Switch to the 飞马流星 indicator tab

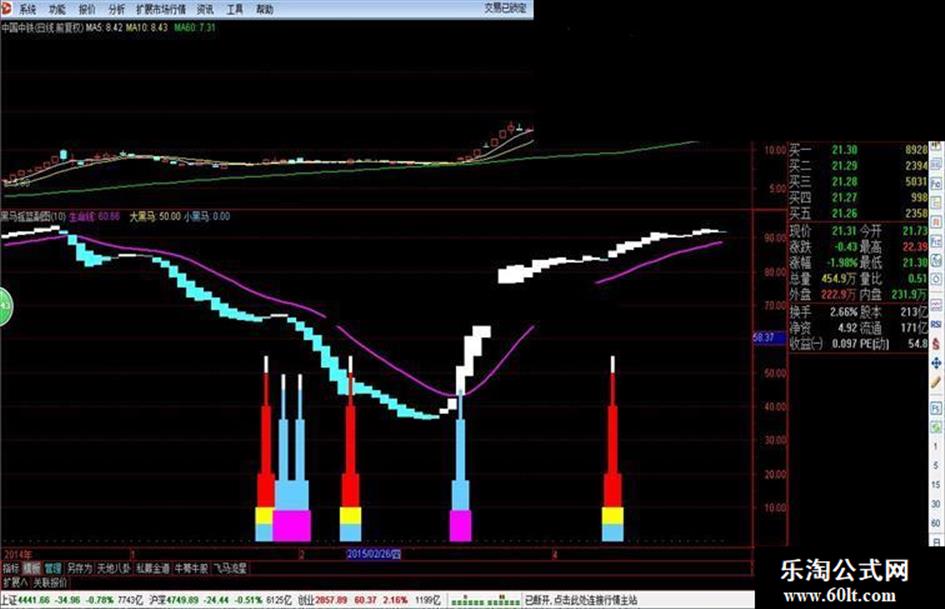tap(230, 568)
